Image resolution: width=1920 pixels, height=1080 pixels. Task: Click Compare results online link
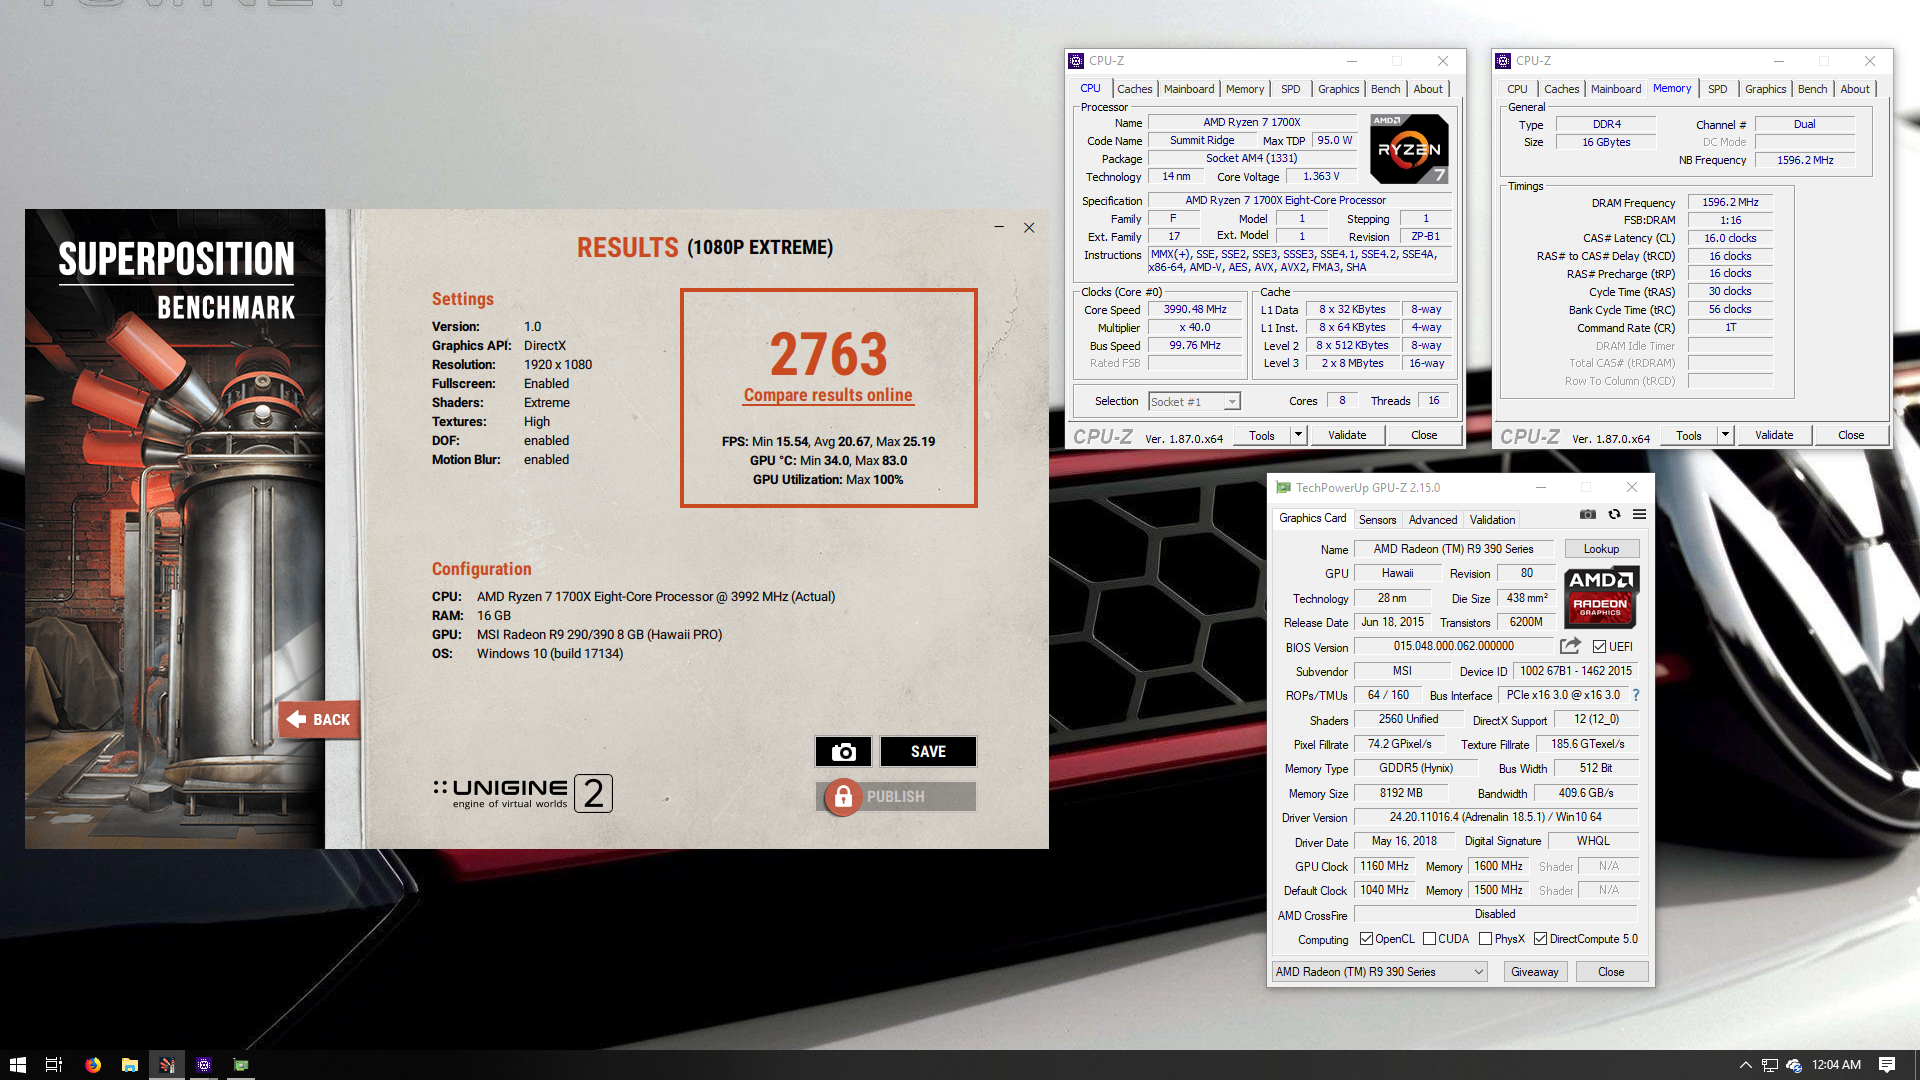[828, 395]
